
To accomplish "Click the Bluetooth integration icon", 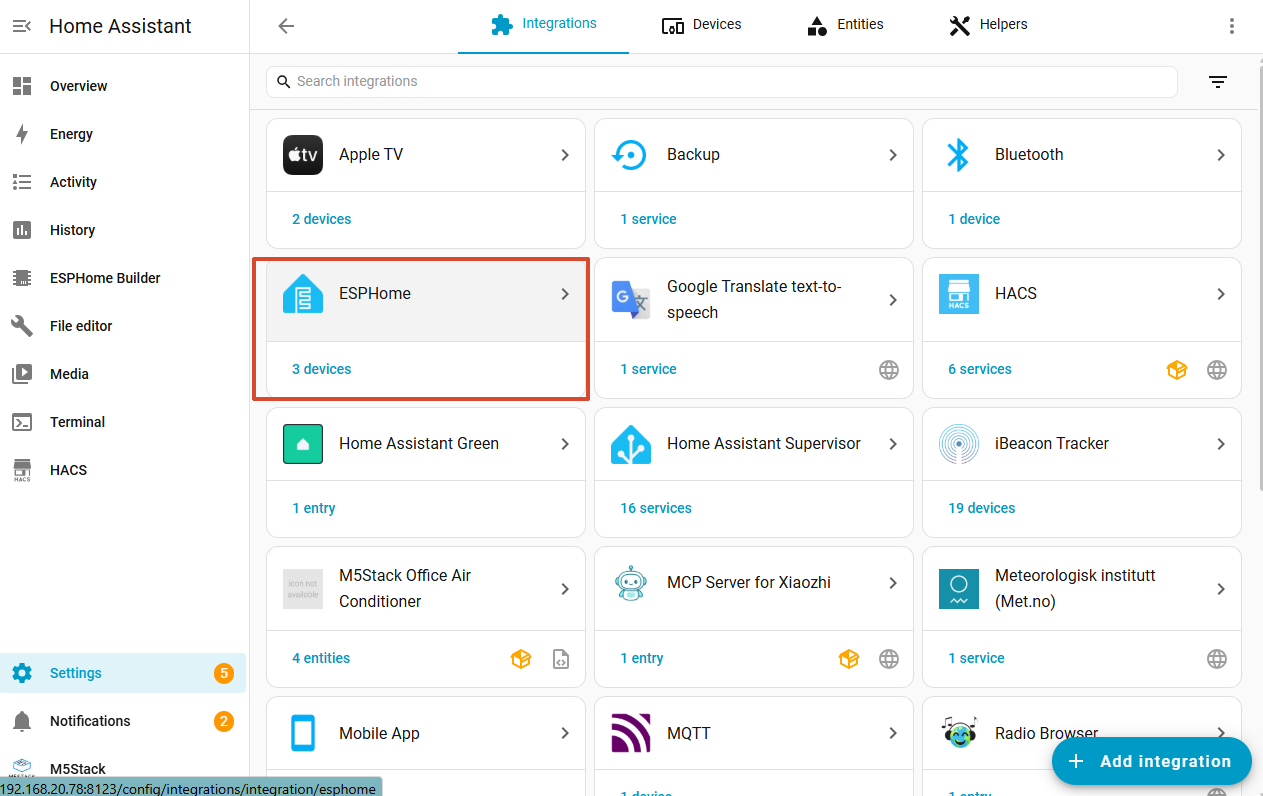I will pos(958,155).
